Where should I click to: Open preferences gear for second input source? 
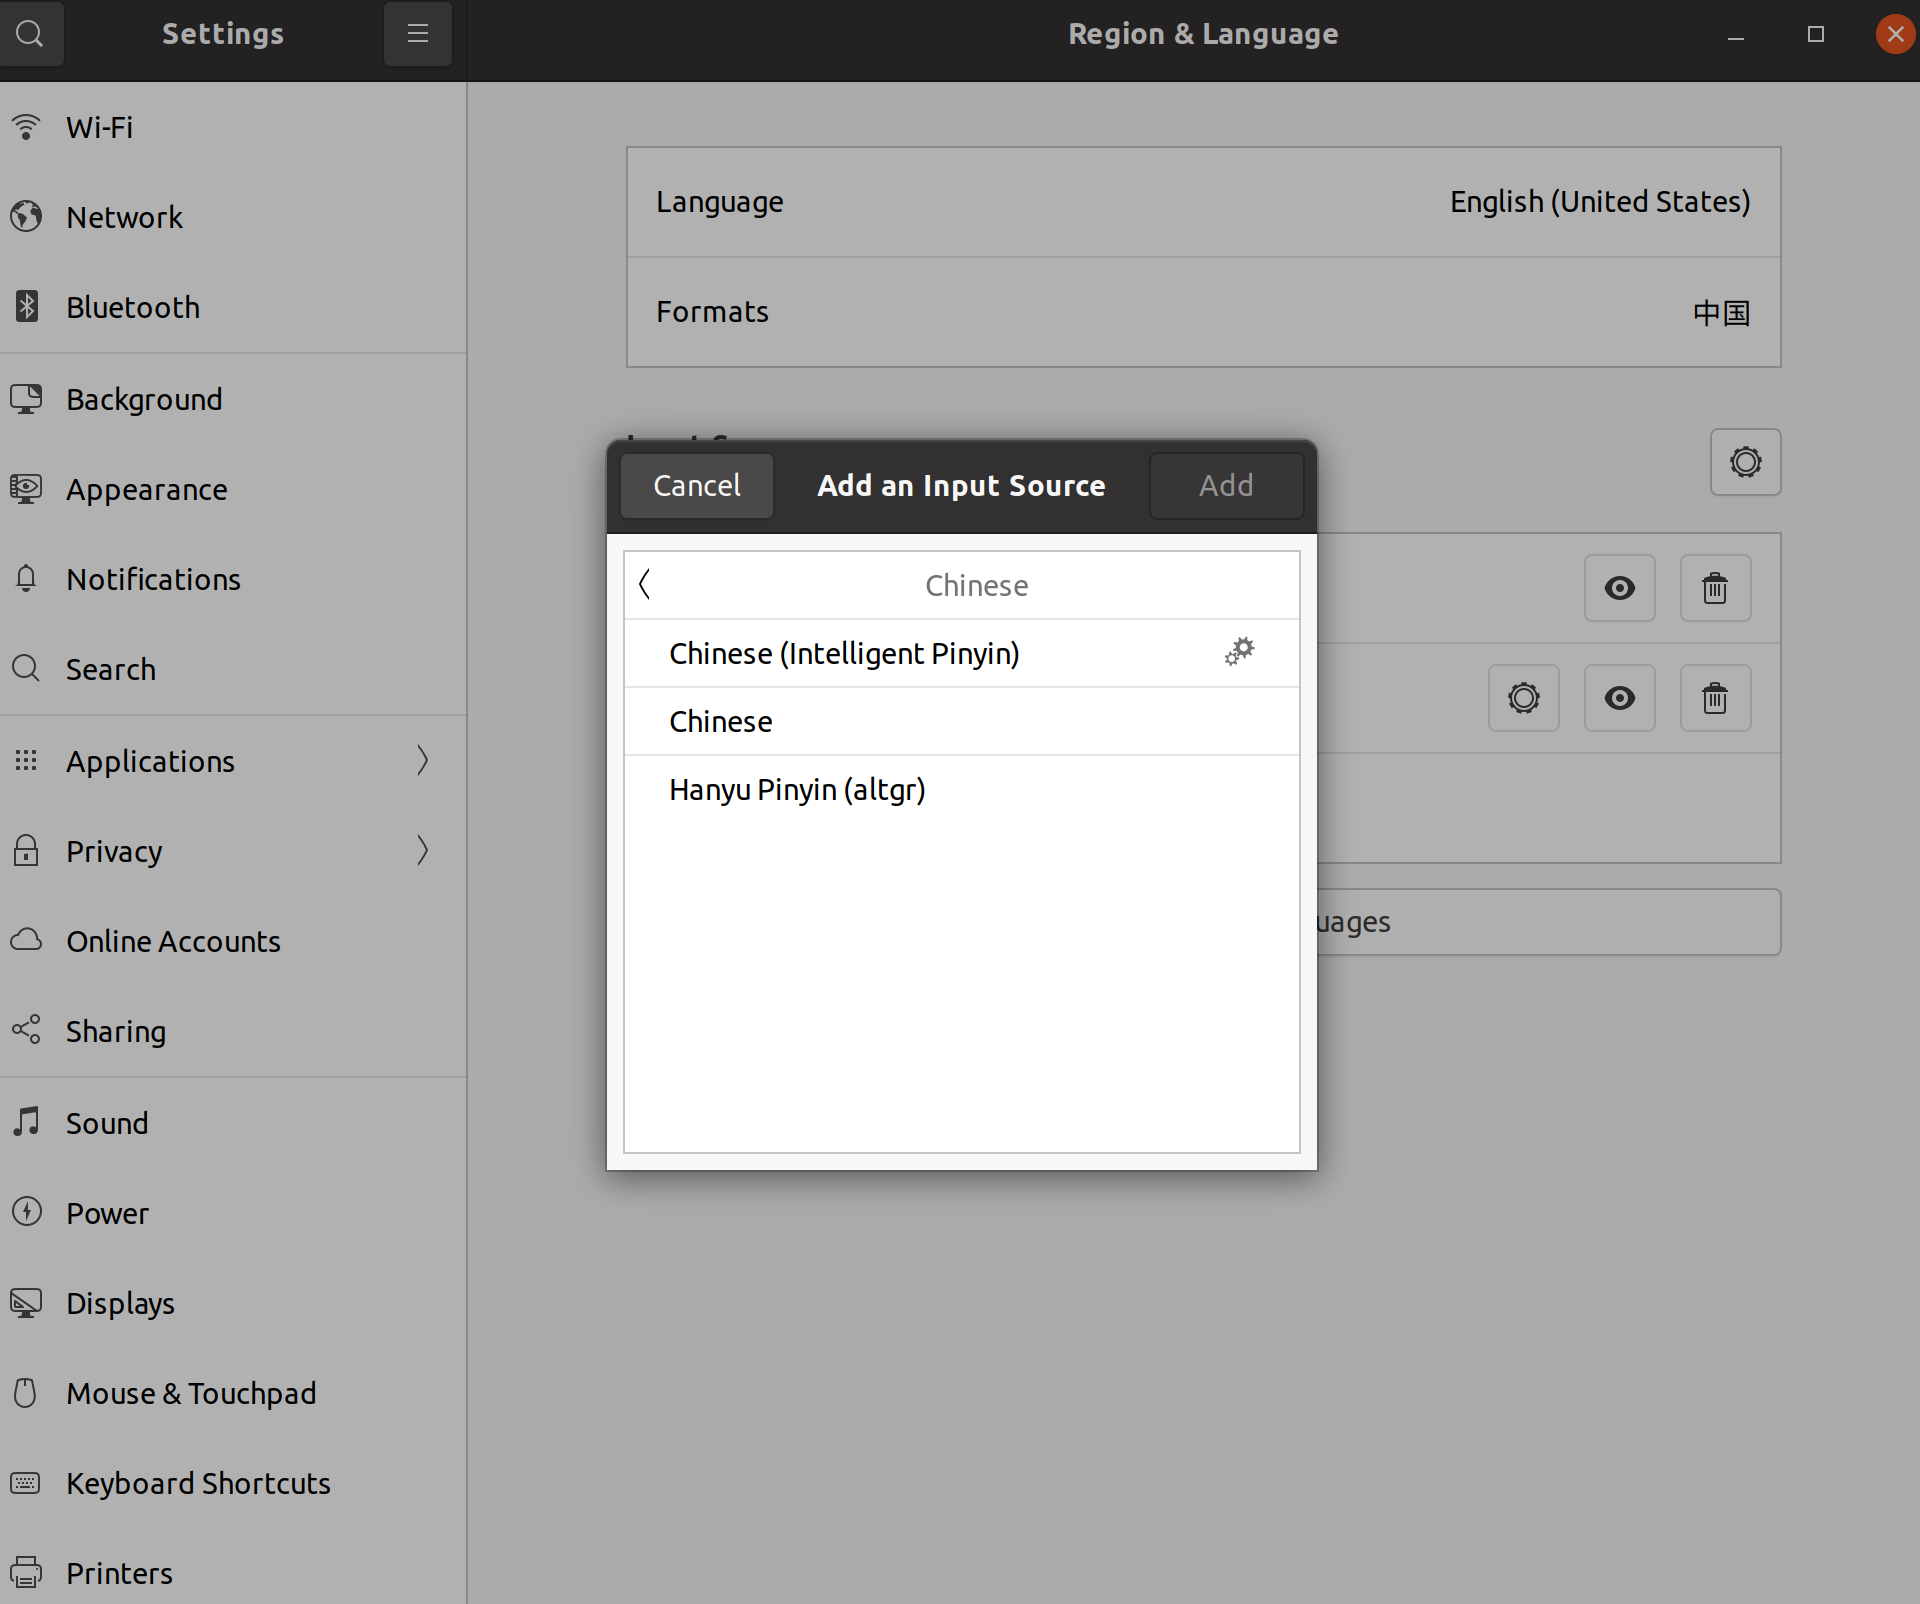pos(1523,698)
